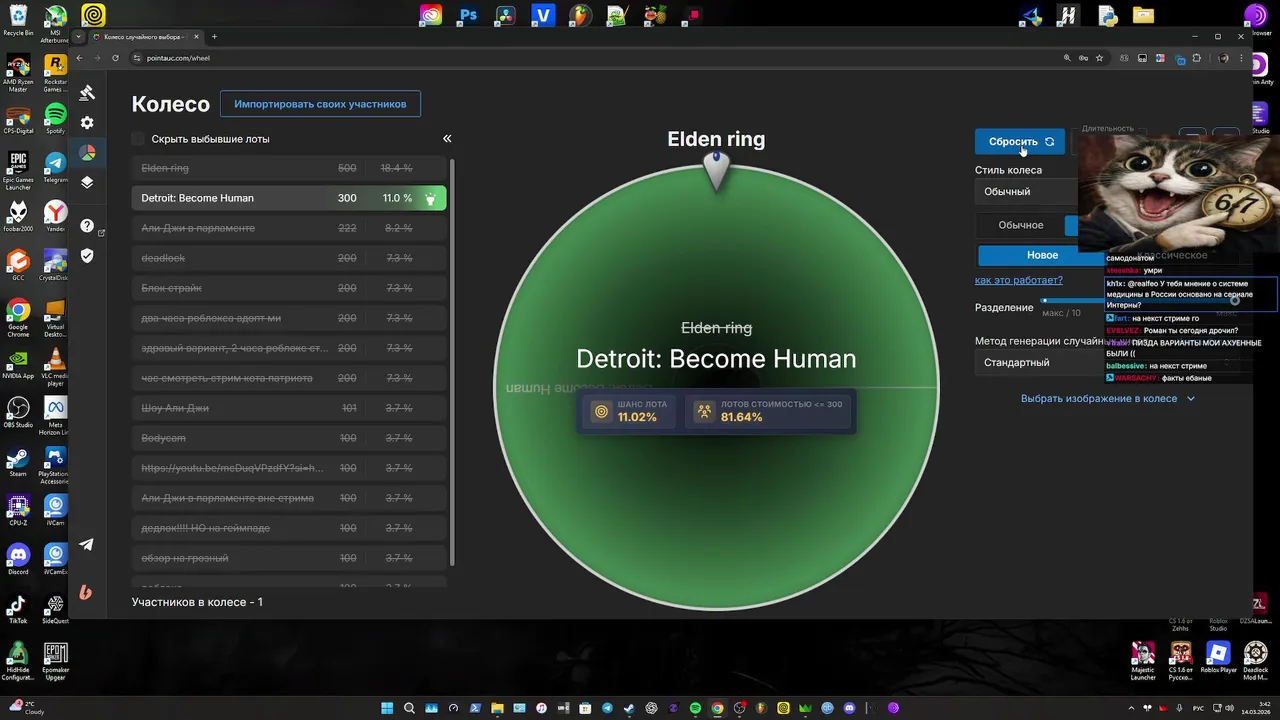Go back with browser back arrow
This screenshot has width=1280, height=720.
tap(79, 58)
